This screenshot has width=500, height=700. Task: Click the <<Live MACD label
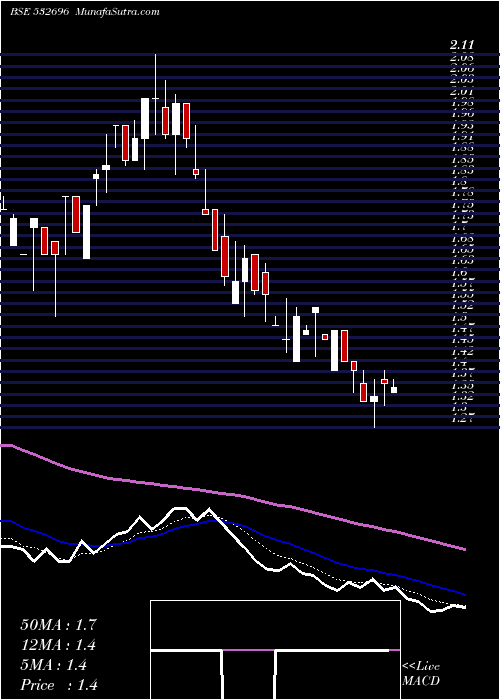point(421,674)
